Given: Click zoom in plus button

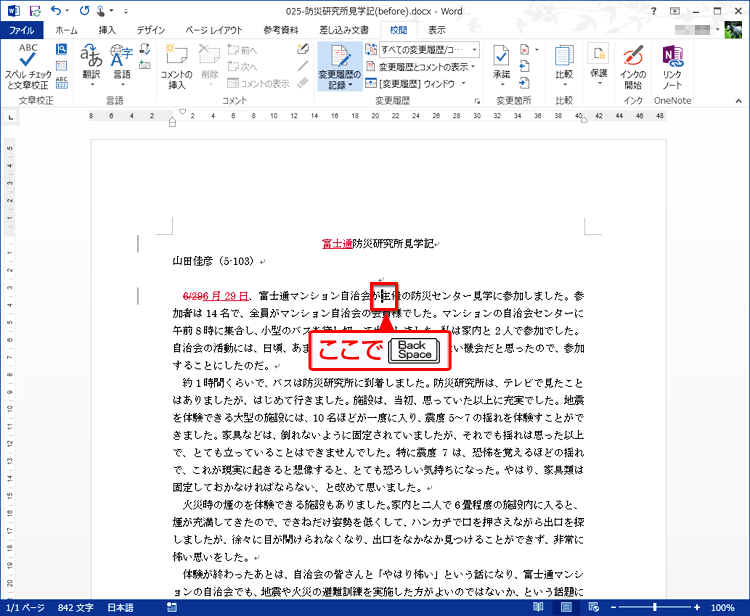Looking at the screenshot, I should 697,607.
